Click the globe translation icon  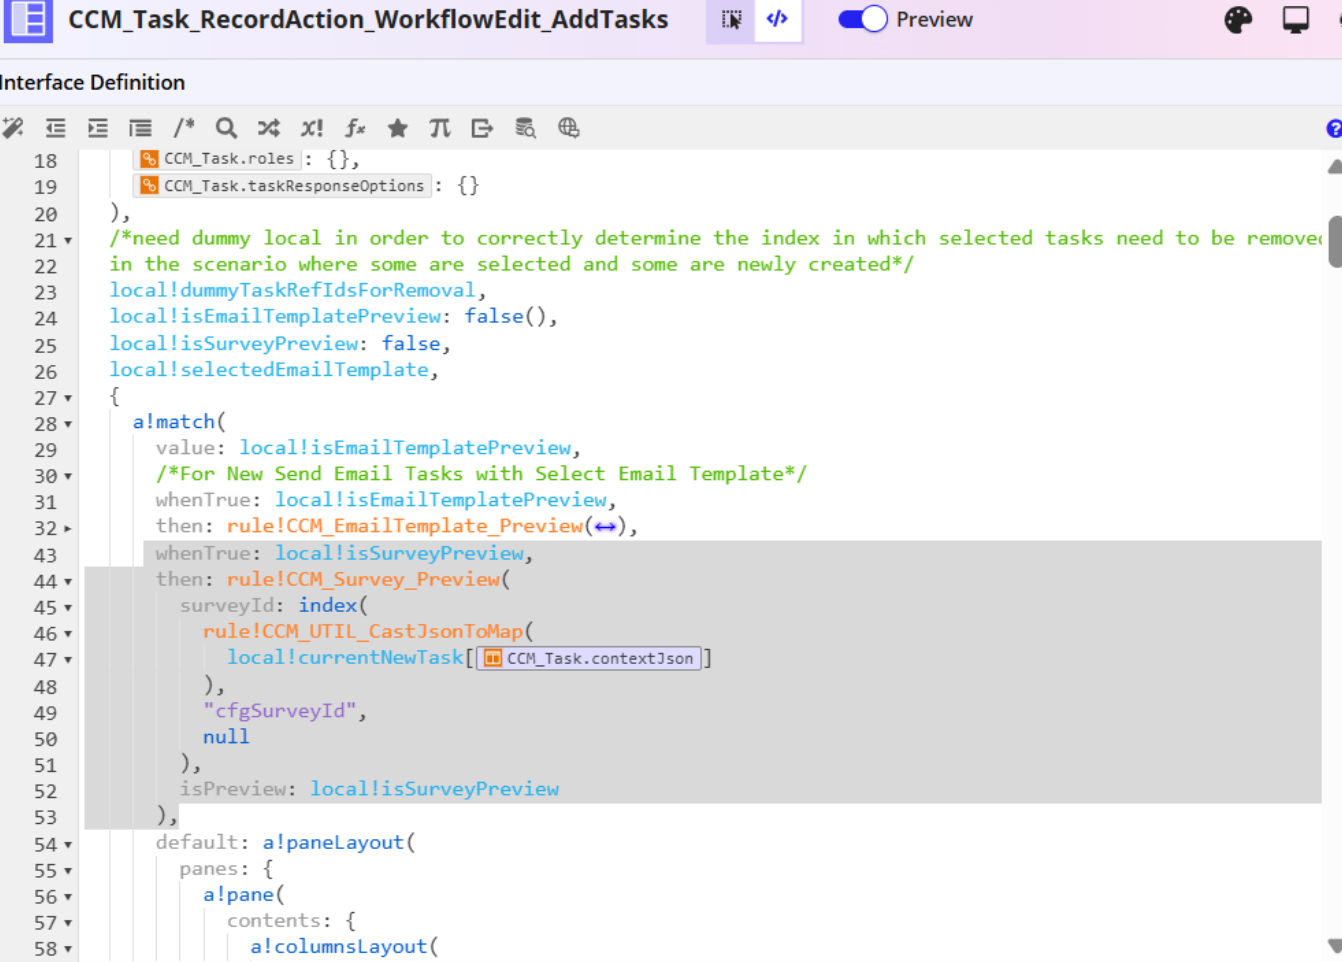click(568, 128)
